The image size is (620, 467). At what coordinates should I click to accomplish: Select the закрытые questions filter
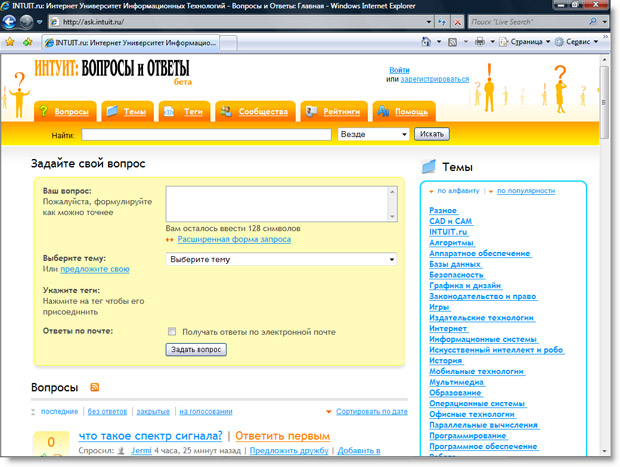coord(153,412)
